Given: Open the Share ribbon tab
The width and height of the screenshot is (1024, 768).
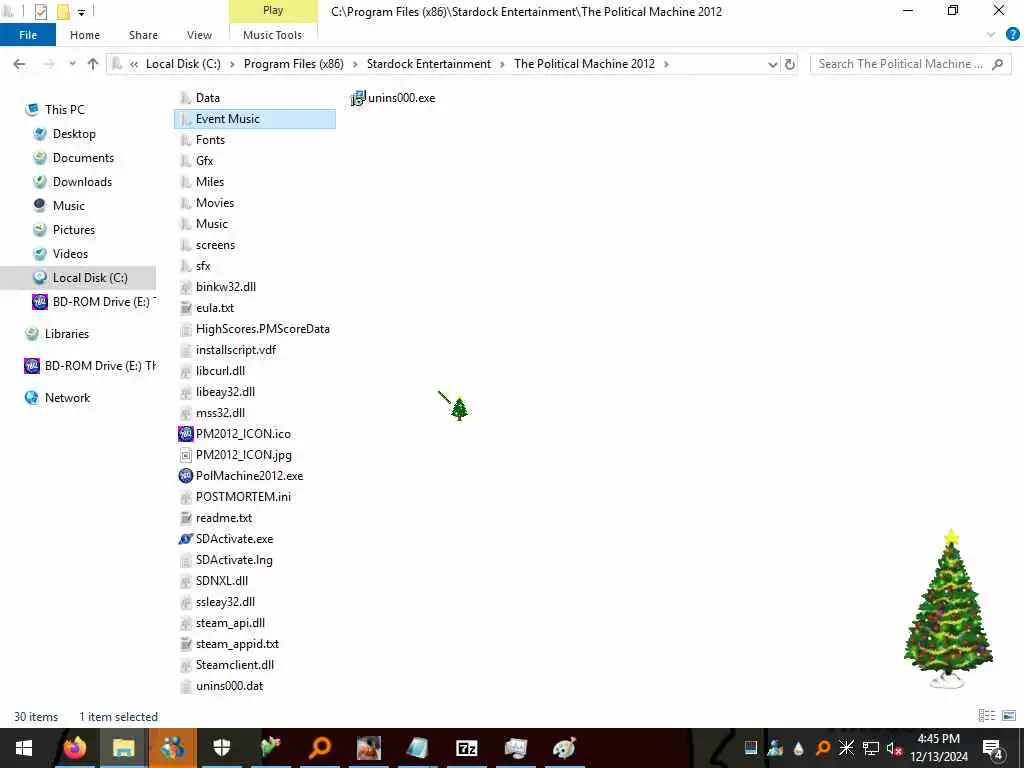Looking at the screenshot, I should click(x=143, y=35).
